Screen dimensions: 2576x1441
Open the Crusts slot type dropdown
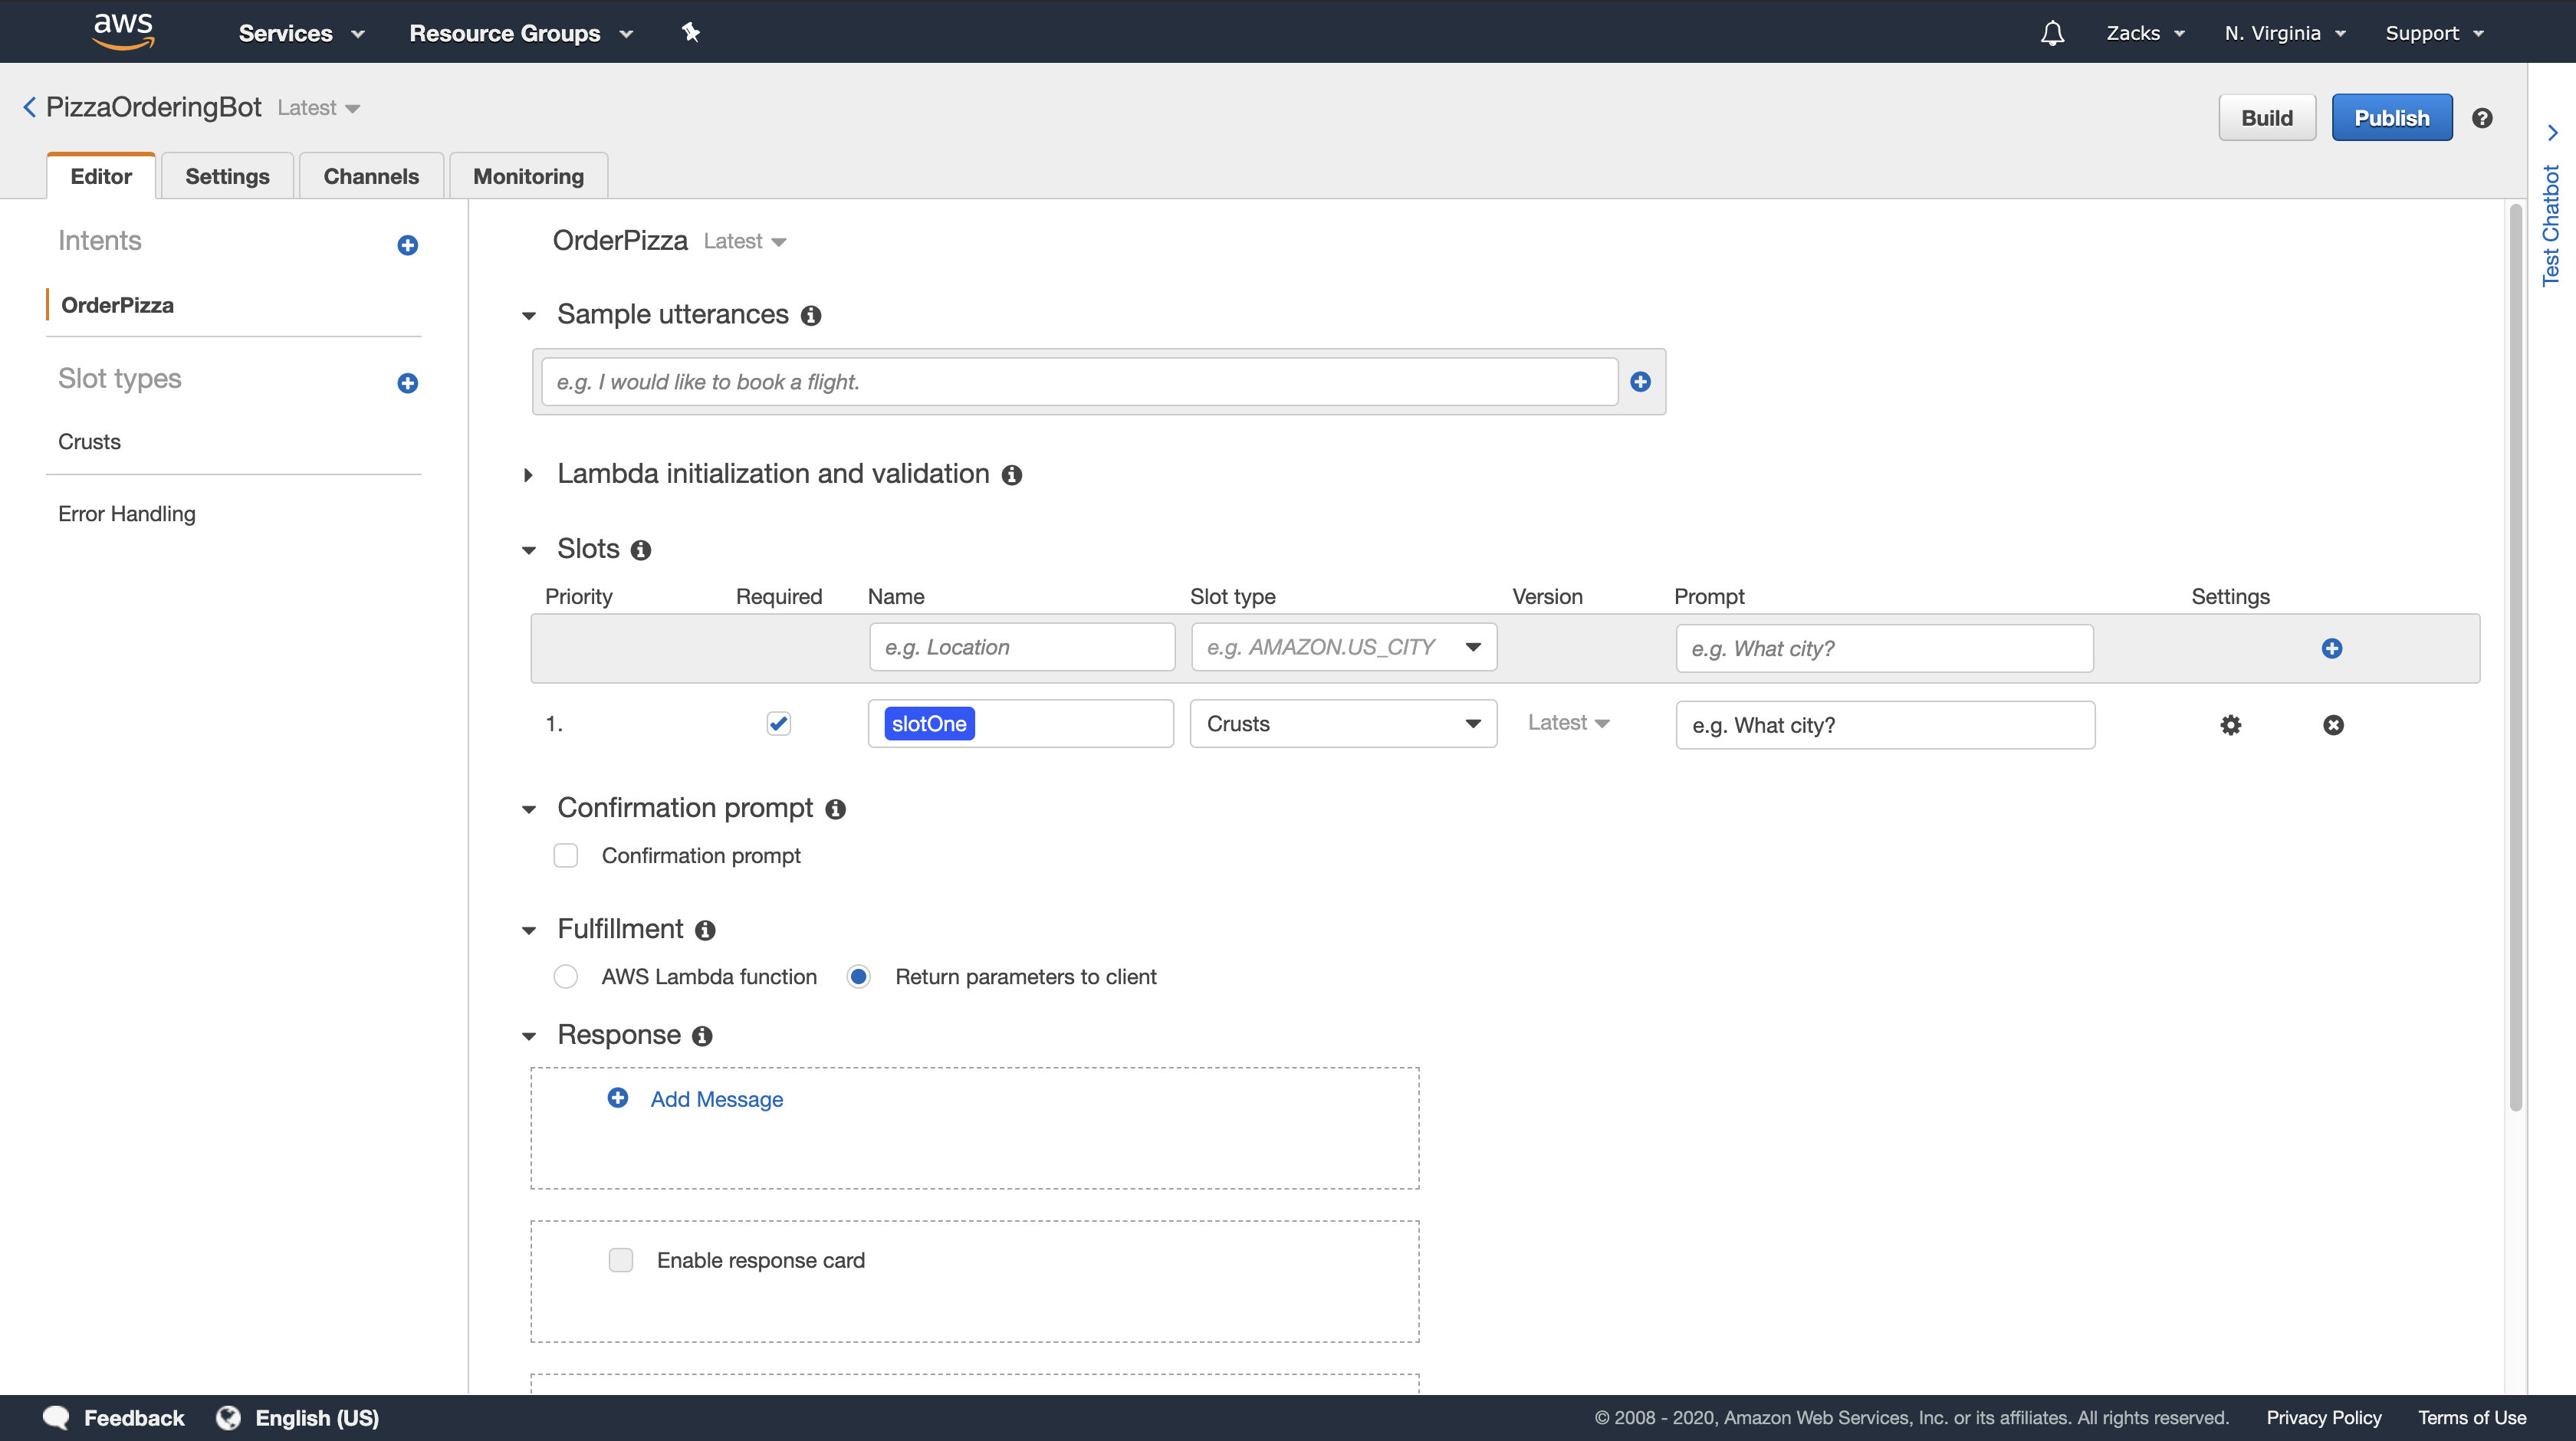(1342, 724)
